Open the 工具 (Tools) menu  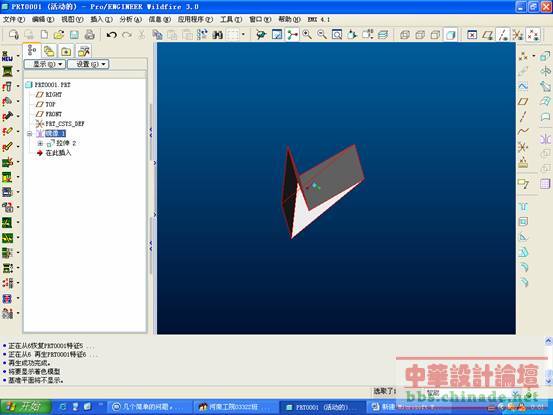coord(231,19)
